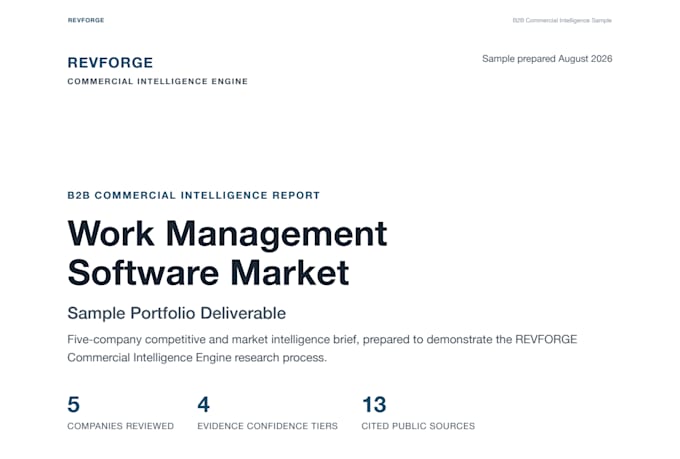Click the small REVFORGE header text
This screenshot has width=680, height=459.
(86, 20)
